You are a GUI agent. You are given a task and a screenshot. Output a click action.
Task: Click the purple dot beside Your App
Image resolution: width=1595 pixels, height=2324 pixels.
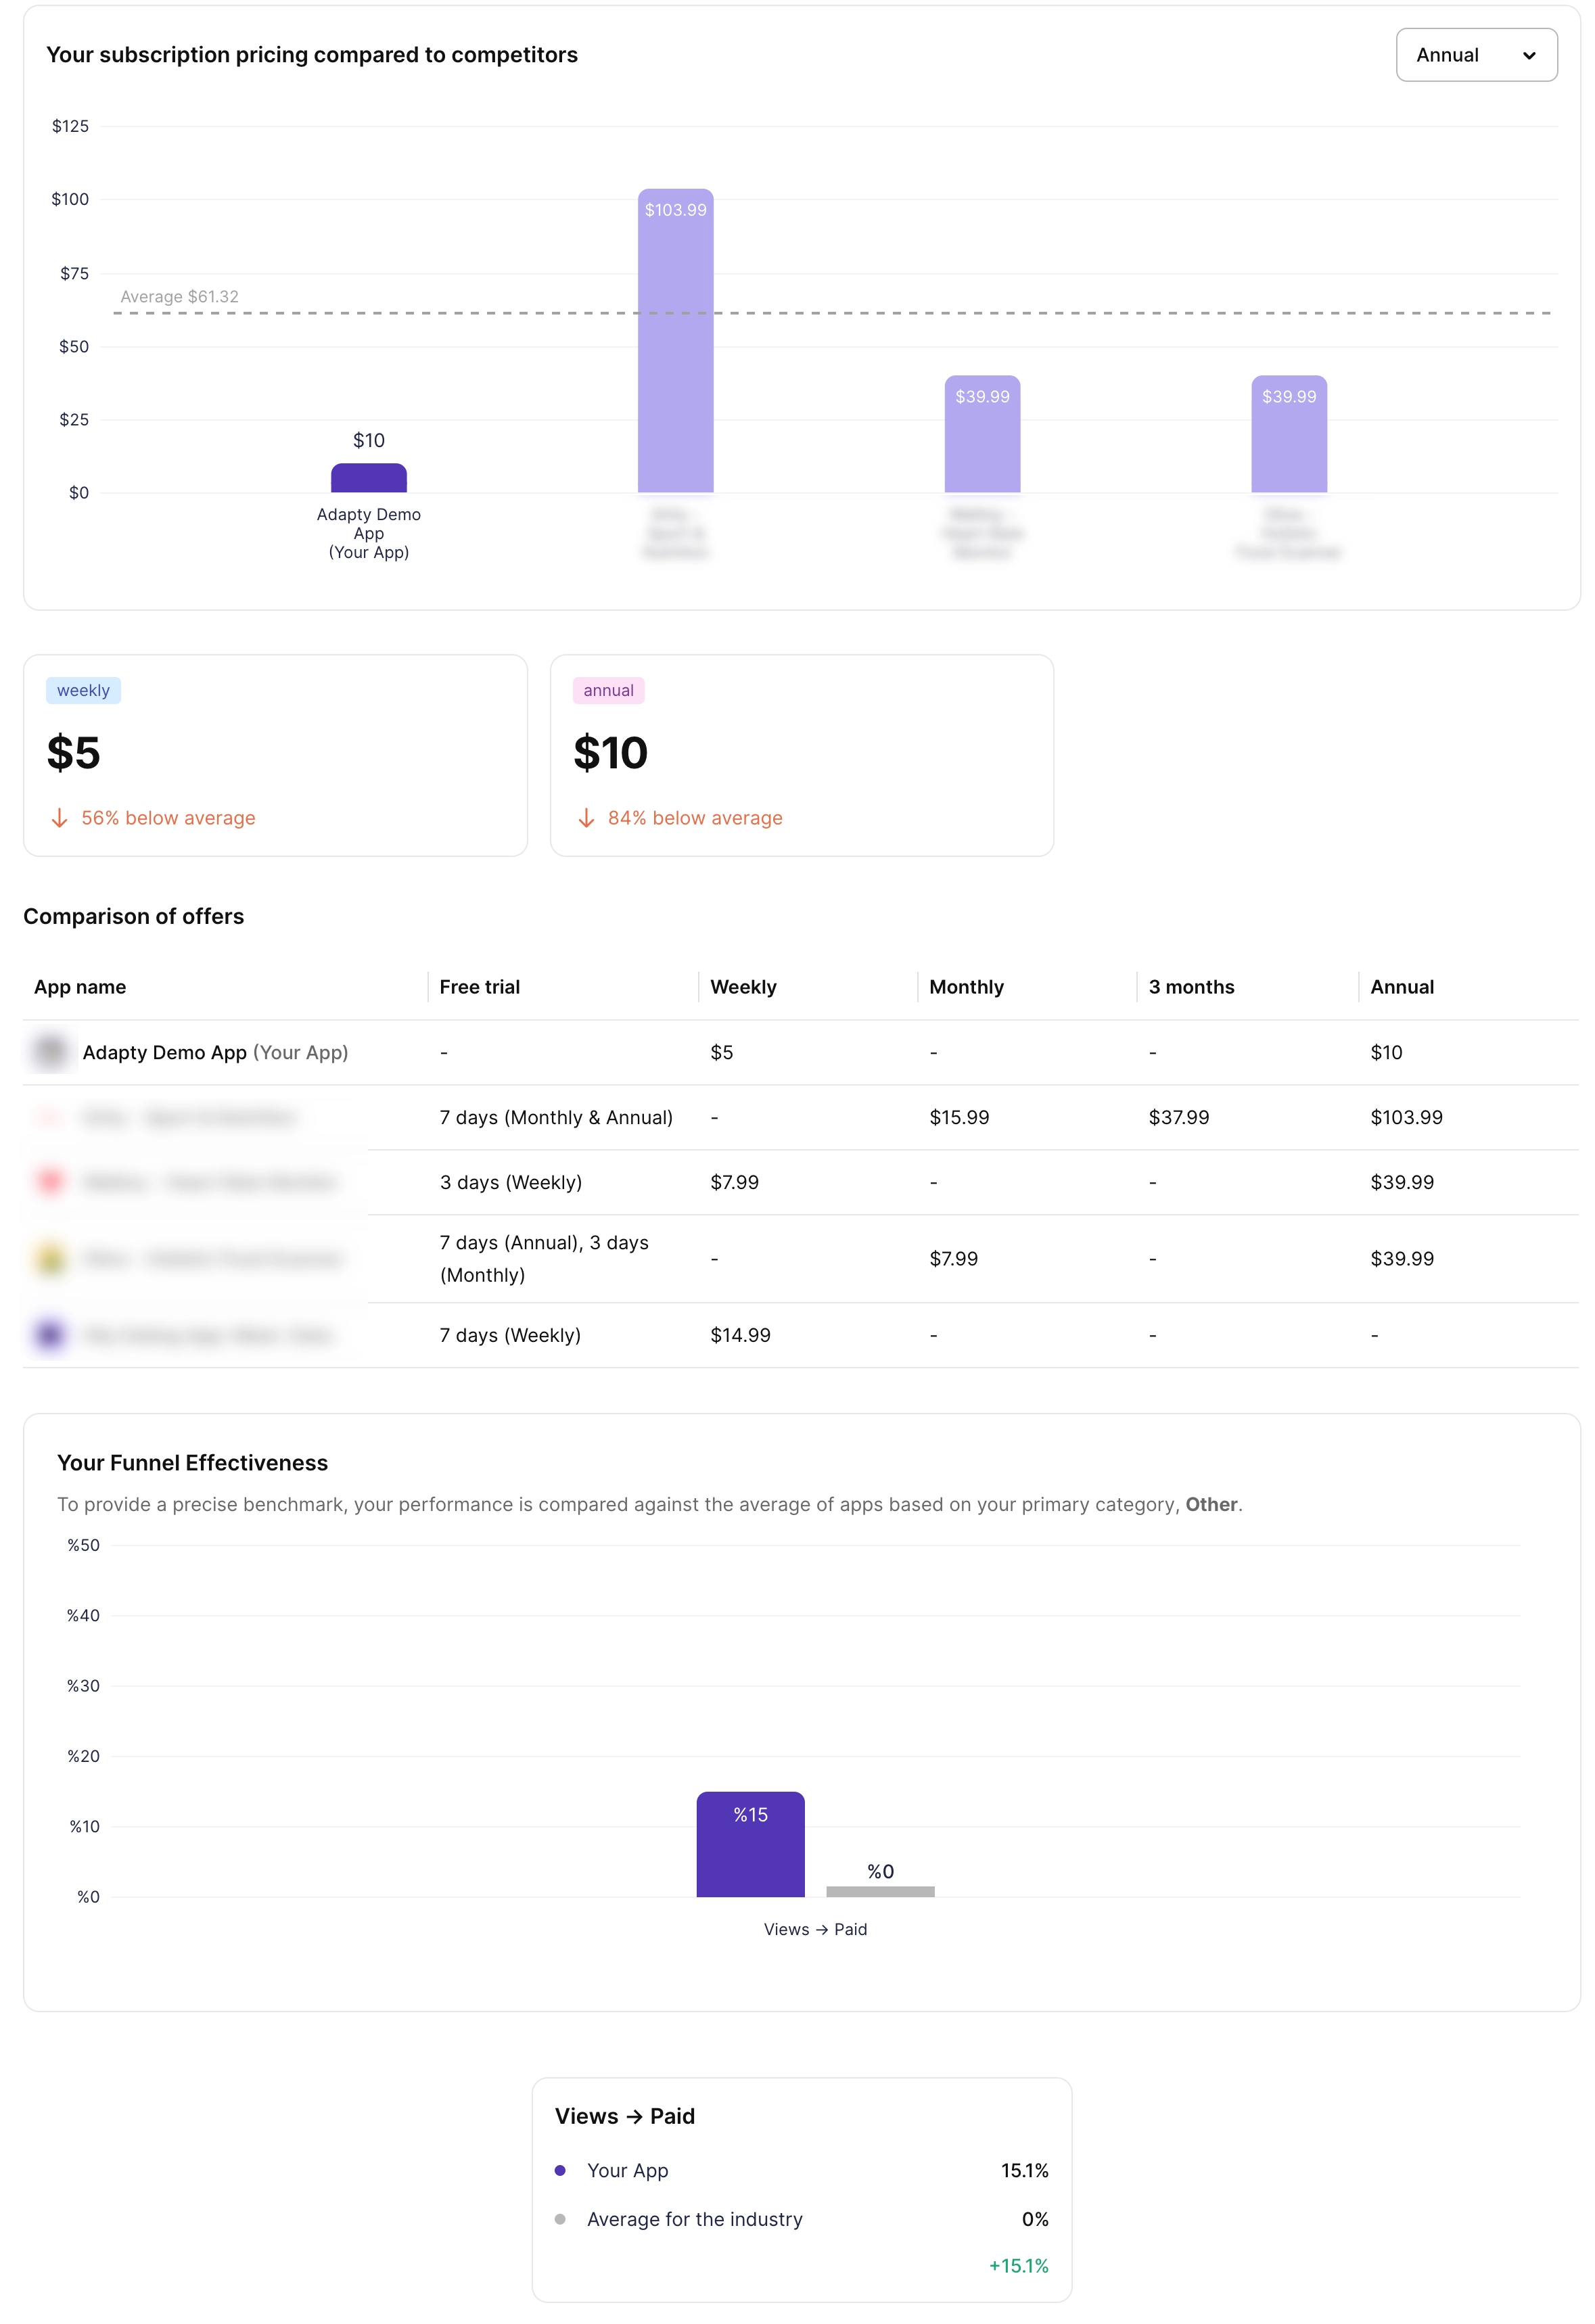[x=560, y=2170]
